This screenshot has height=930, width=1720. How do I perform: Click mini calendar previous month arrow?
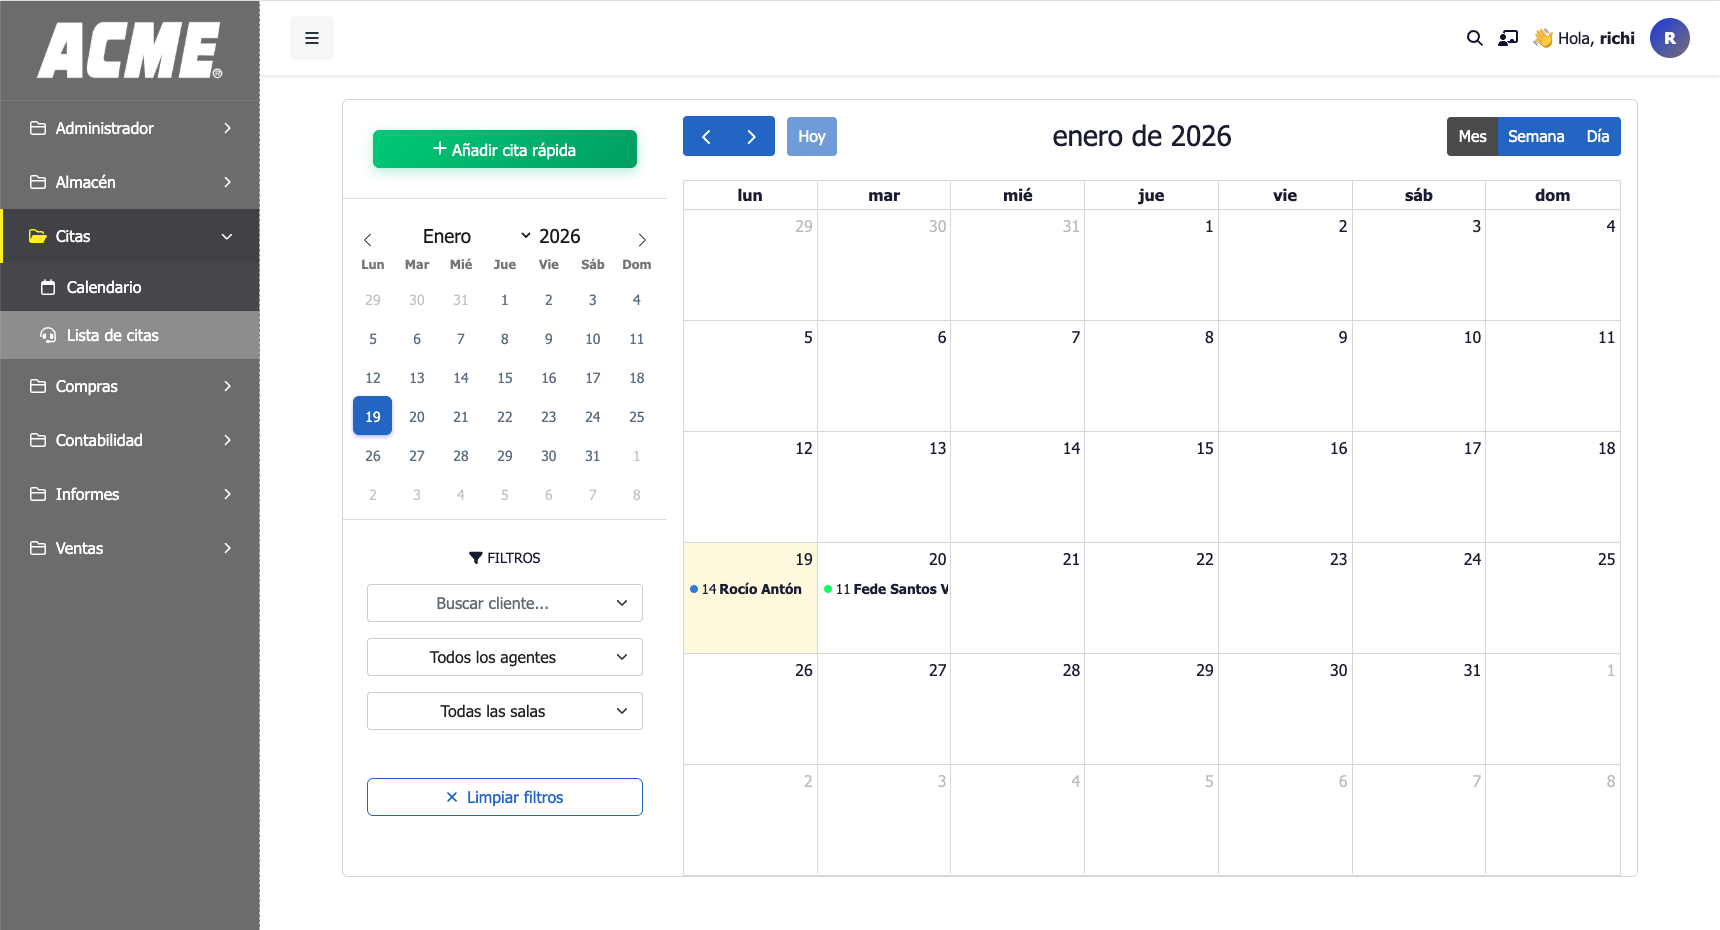click(x=368, y=240)
